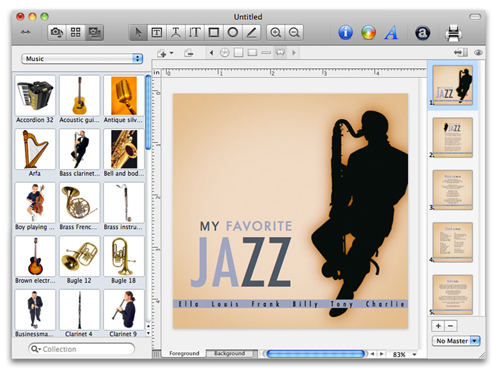Open the blue Info inspector
This screenshot has width=500, height=376.
point(346,33)
